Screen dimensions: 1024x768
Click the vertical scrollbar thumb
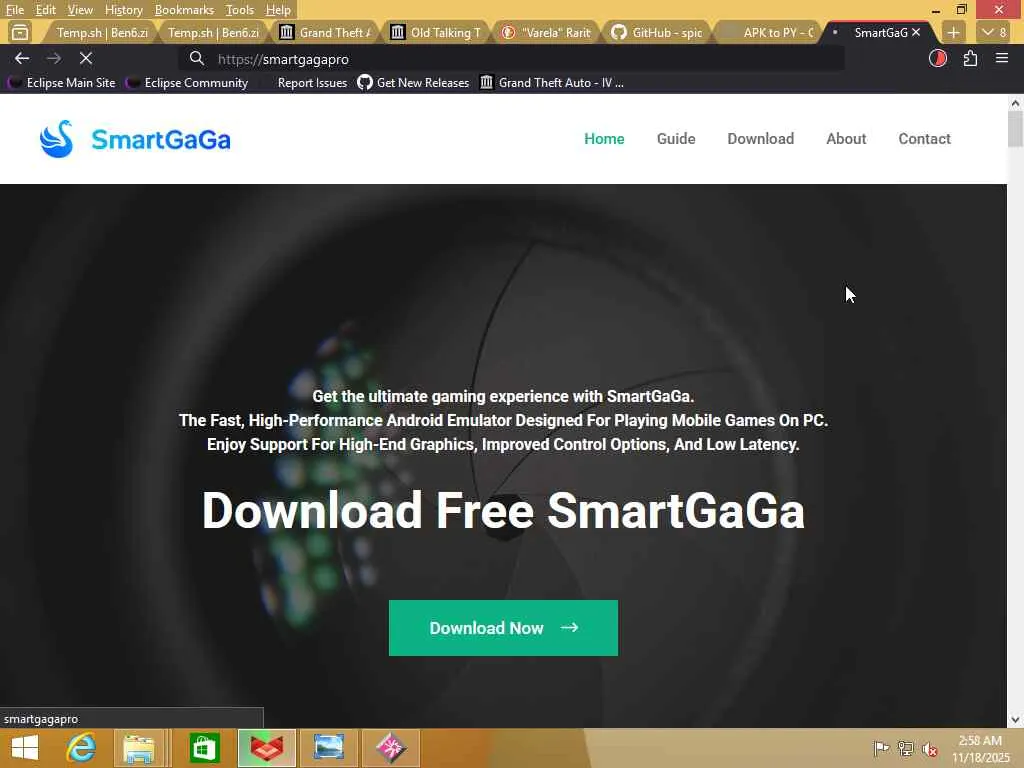click(x=1016, y=129)
